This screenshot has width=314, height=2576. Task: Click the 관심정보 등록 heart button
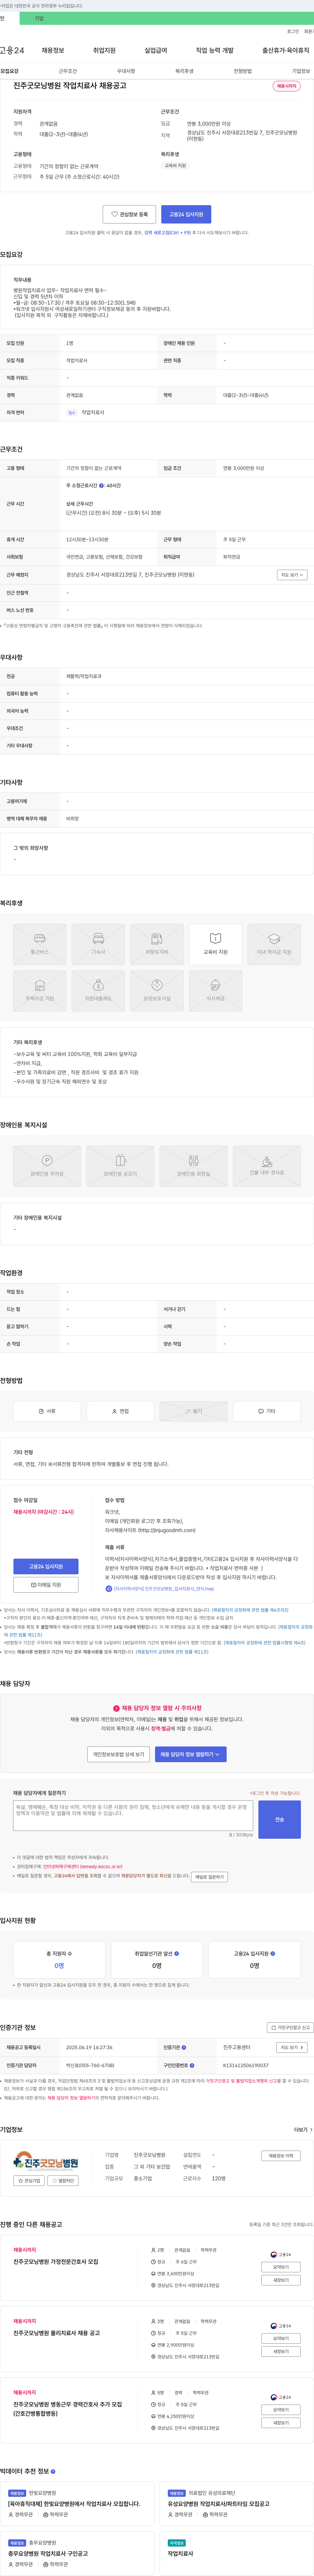coord(129,214)
